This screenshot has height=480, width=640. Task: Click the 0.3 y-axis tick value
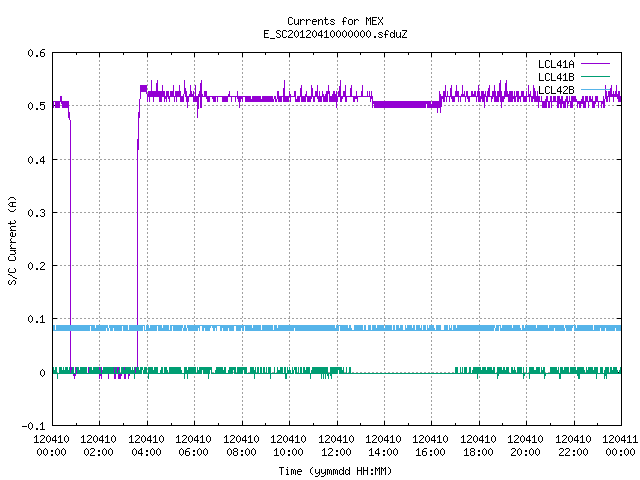tap(36, 213)
